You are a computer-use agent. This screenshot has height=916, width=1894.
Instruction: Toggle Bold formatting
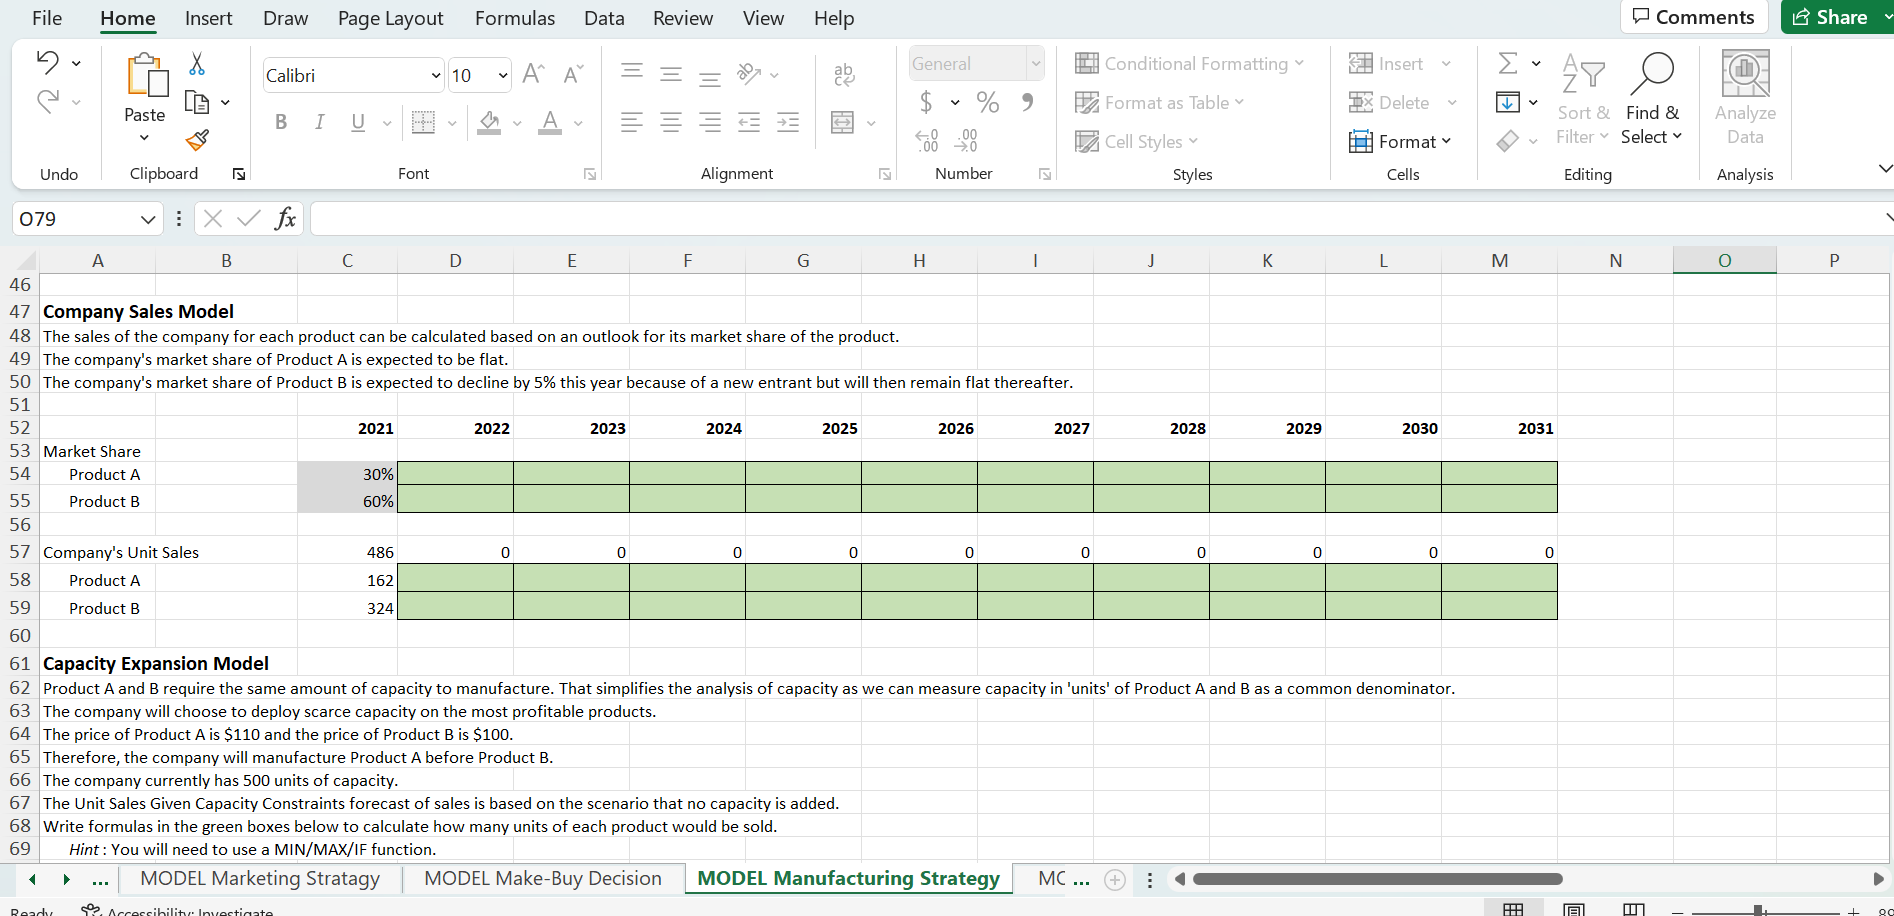tap(281, 122)
